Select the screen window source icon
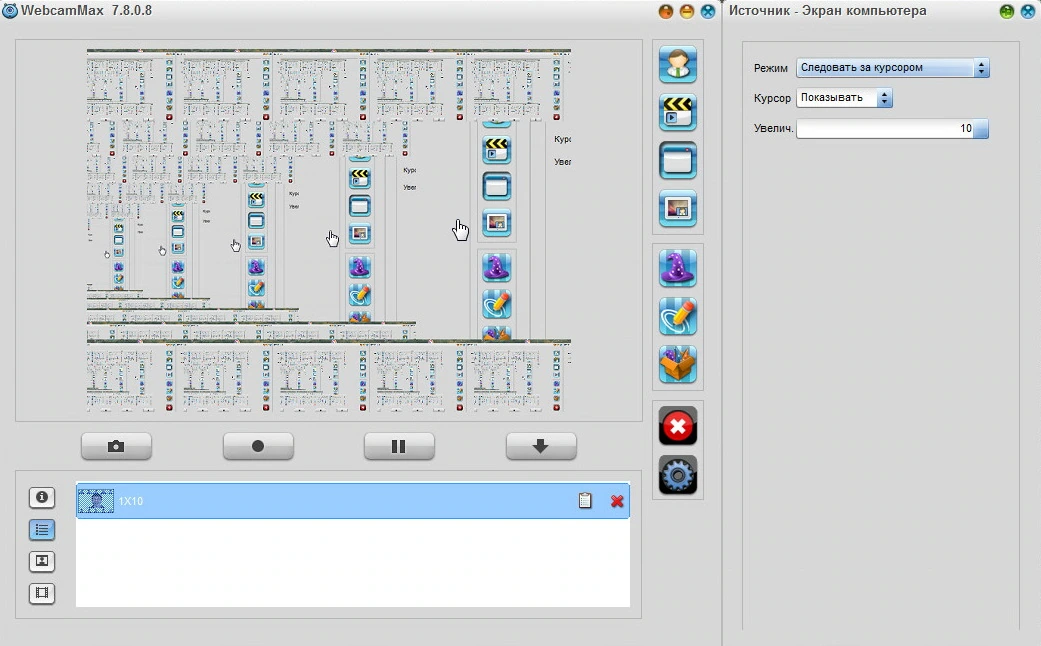The image size is (1041, 646). (x=678, y=161)
